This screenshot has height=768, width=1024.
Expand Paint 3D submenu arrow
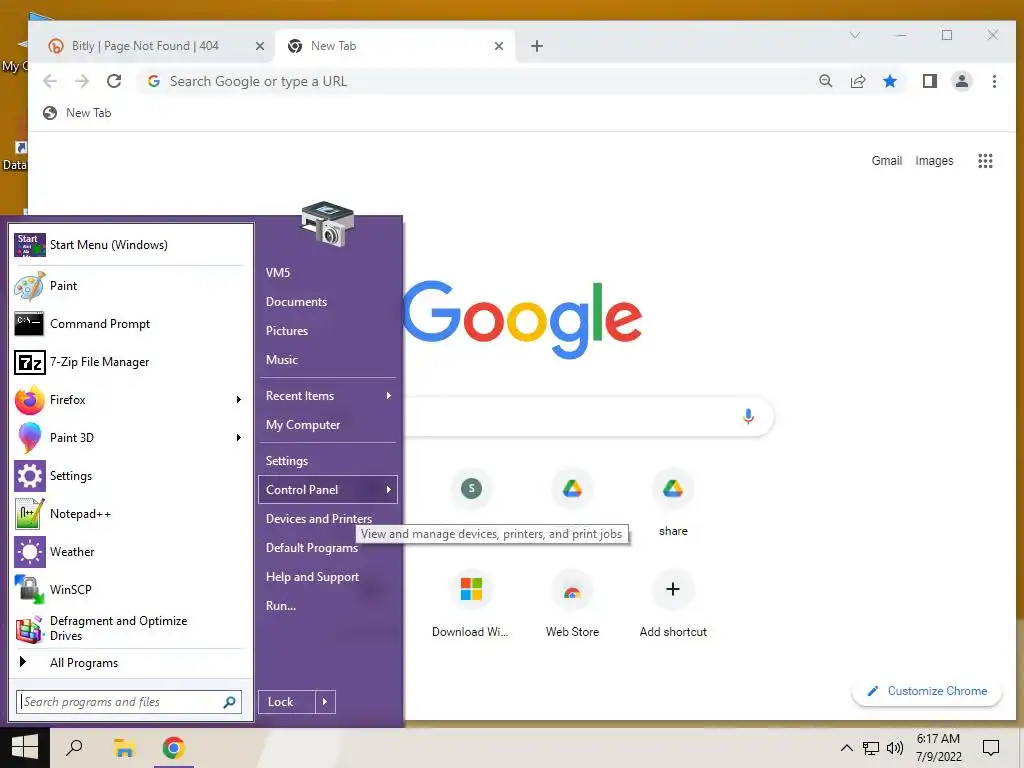[238, 437]
